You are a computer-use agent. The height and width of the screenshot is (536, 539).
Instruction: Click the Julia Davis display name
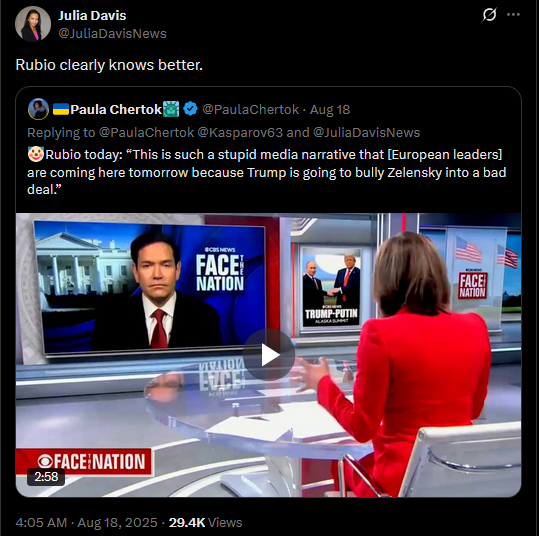92,15
